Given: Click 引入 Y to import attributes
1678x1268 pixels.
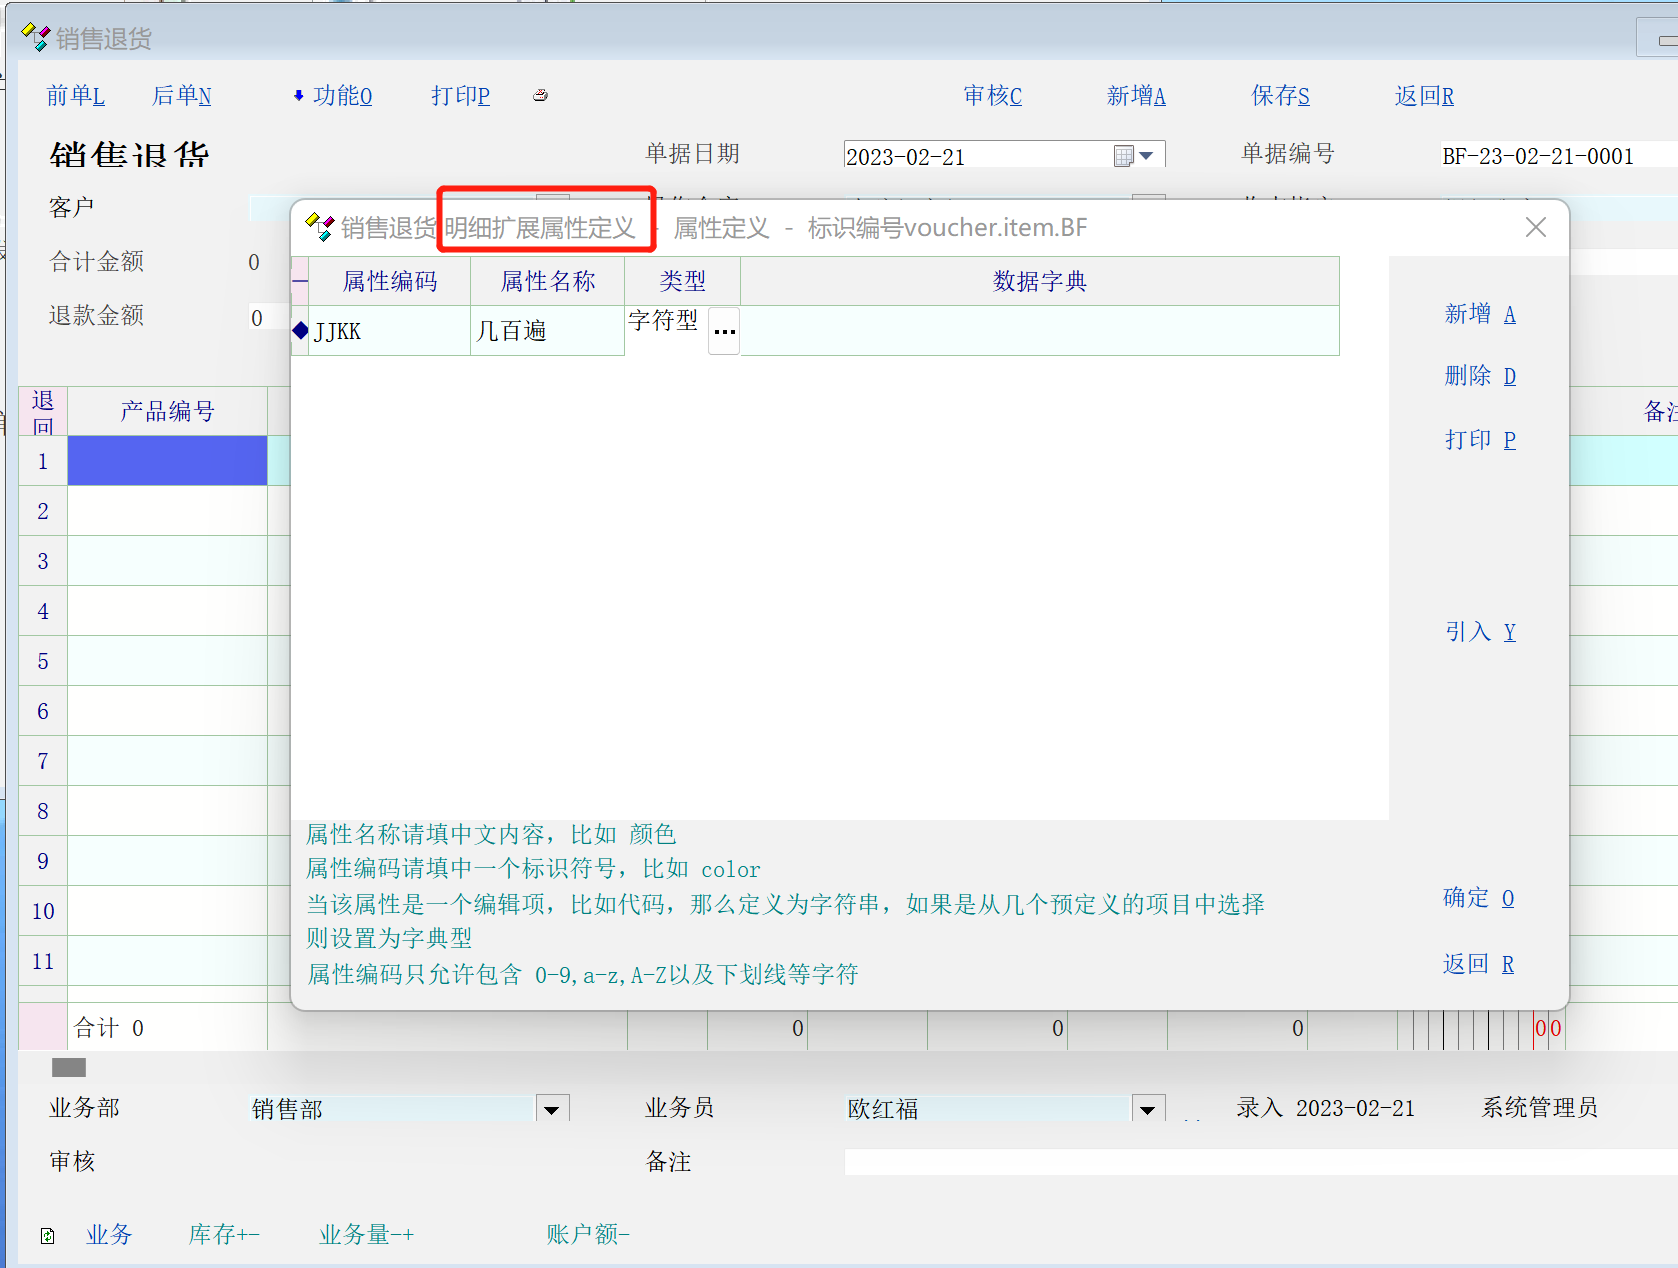Looking at the screenshot, I should coord(1479,632).
